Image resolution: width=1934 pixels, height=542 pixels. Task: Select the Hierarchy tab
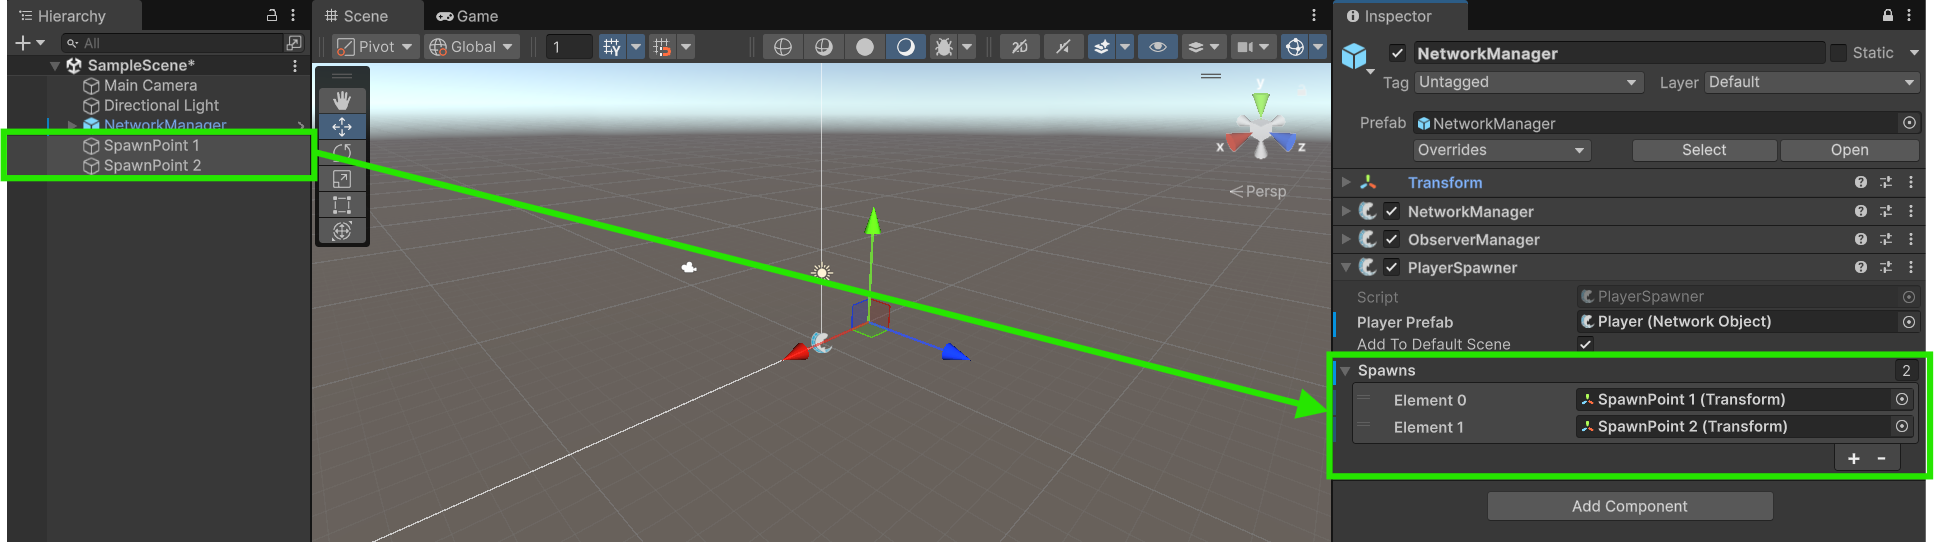[x=62, y=16]
